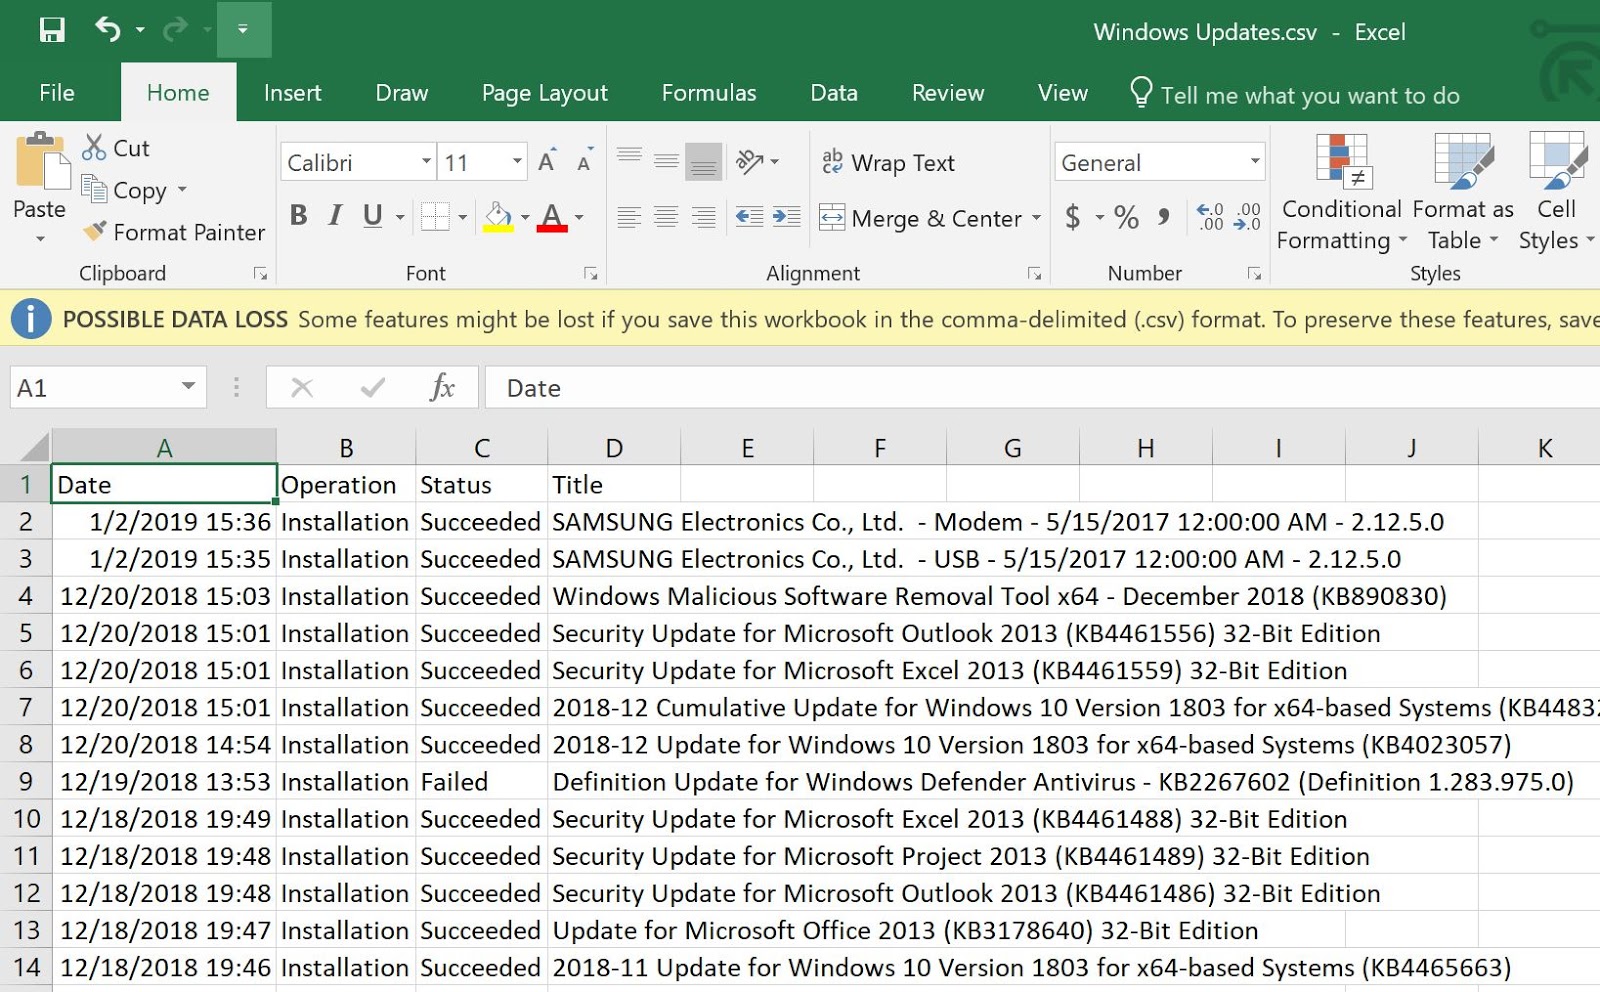Image resolution: width=1600 pixels, height=992 pixels.
Task: Select the Cut icon
Action: (95, 147)
